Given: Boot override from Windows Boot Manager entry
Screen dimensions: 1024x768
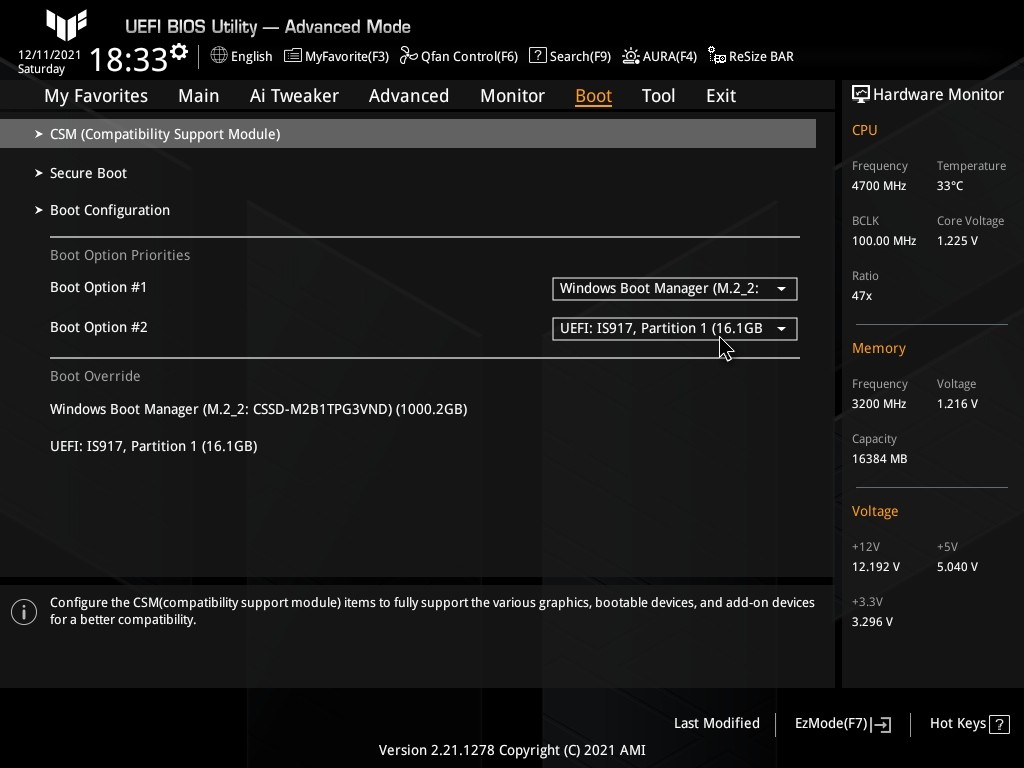Looking at the screenshot, I should click(258, 409).
